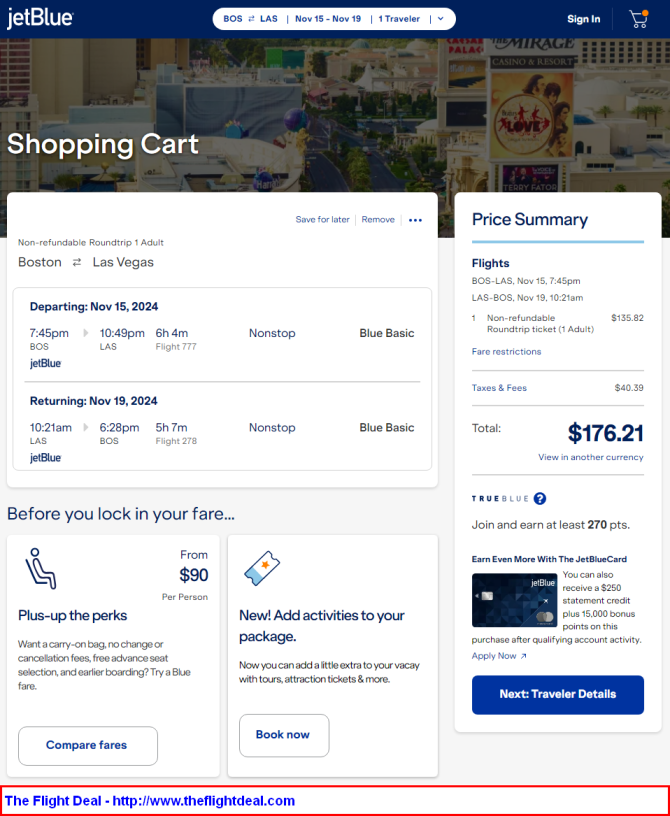Remove the flight from cart
Screen dimensions: 670x816
(x=378, y=220)
